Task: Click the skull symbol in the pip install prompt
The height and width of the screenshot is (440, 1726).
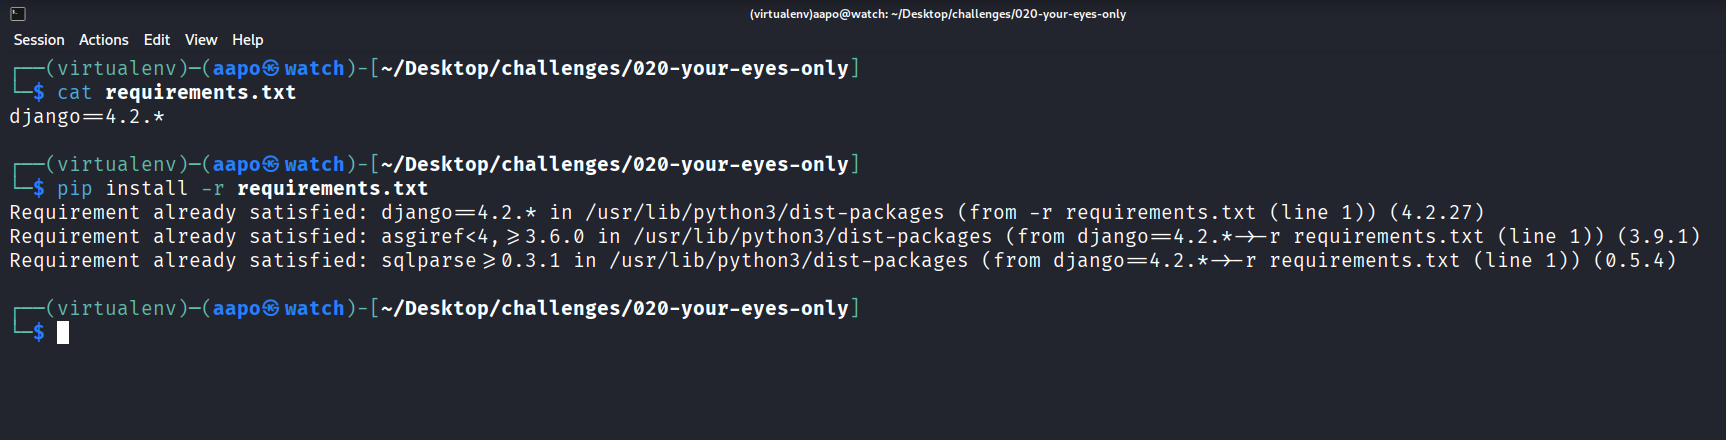Action: pos(271,164)
